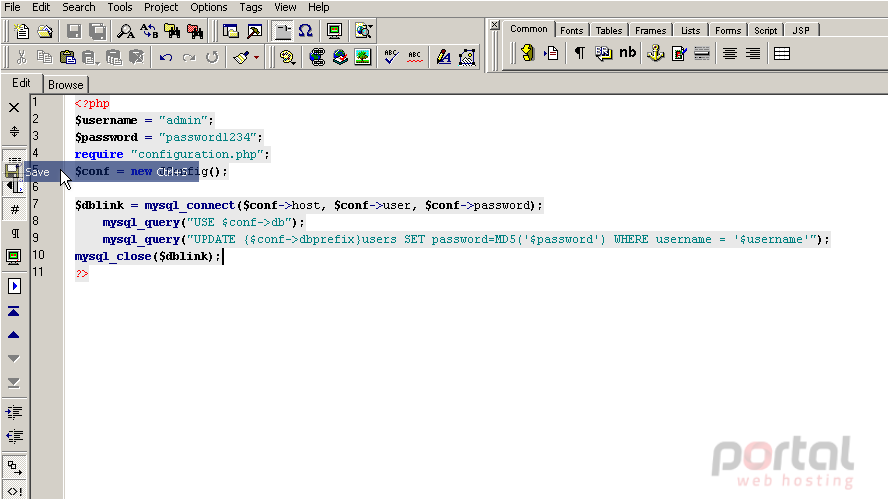Toggle the Results window hammer icon
This screenshot has height=500, width=889.
coord(255,31)
